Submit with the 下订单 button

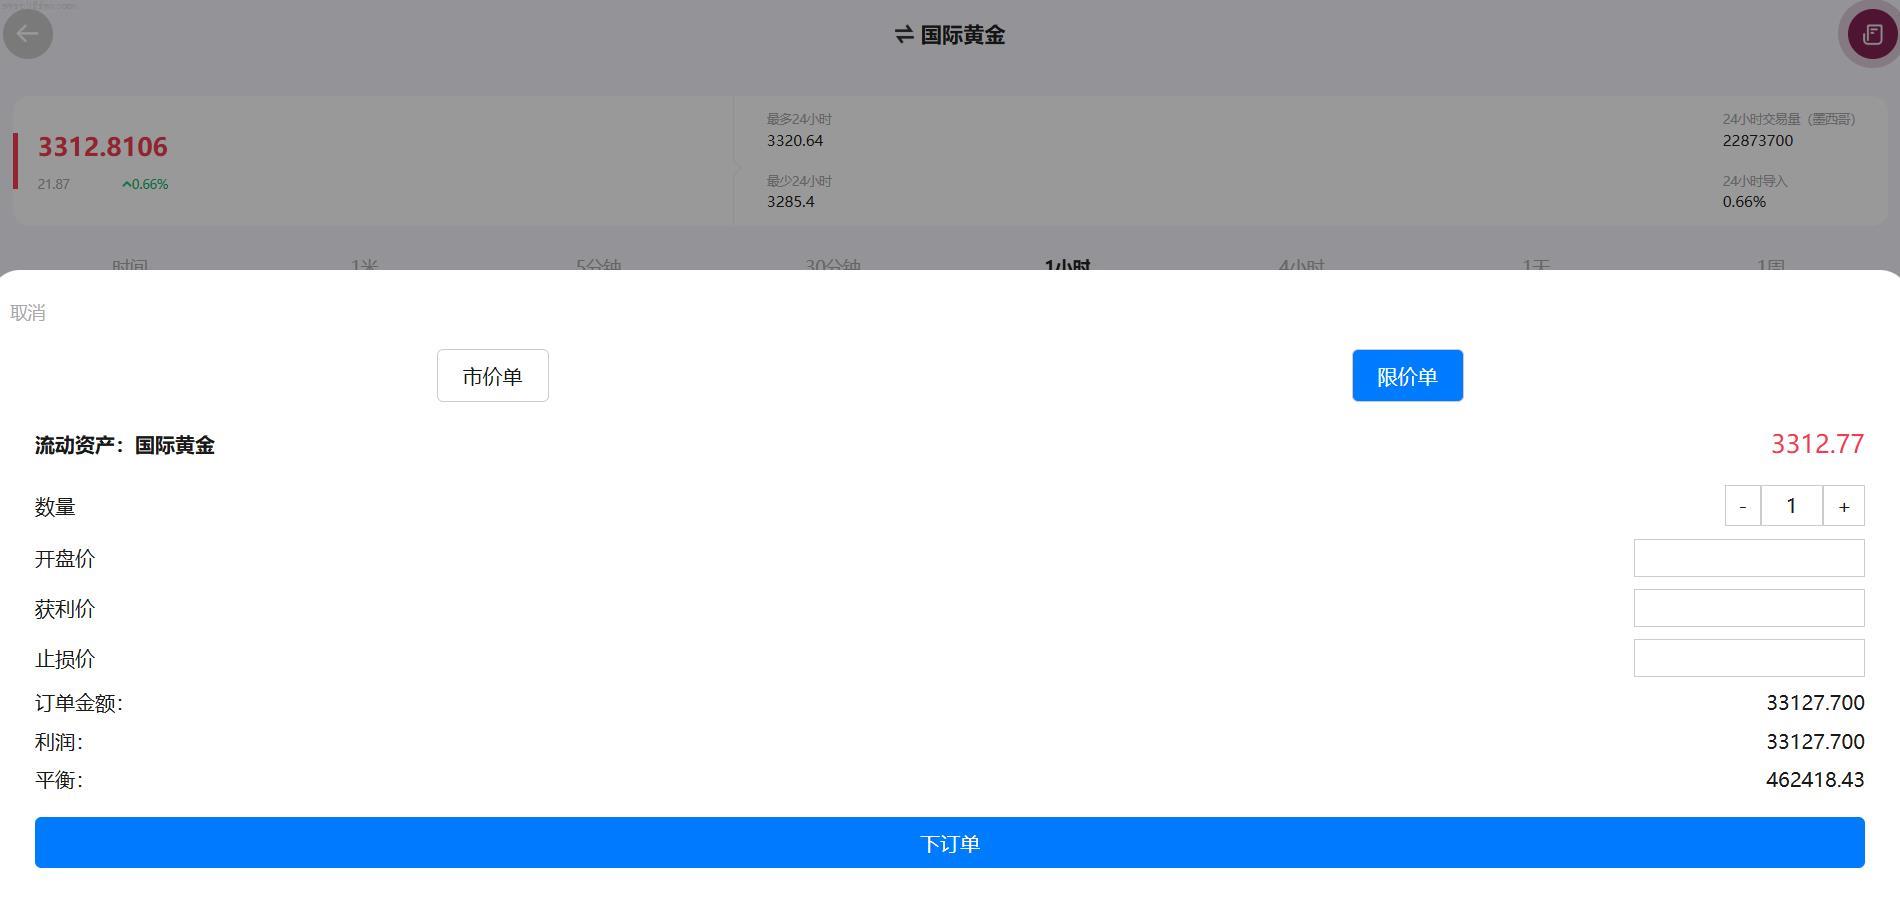949,843
